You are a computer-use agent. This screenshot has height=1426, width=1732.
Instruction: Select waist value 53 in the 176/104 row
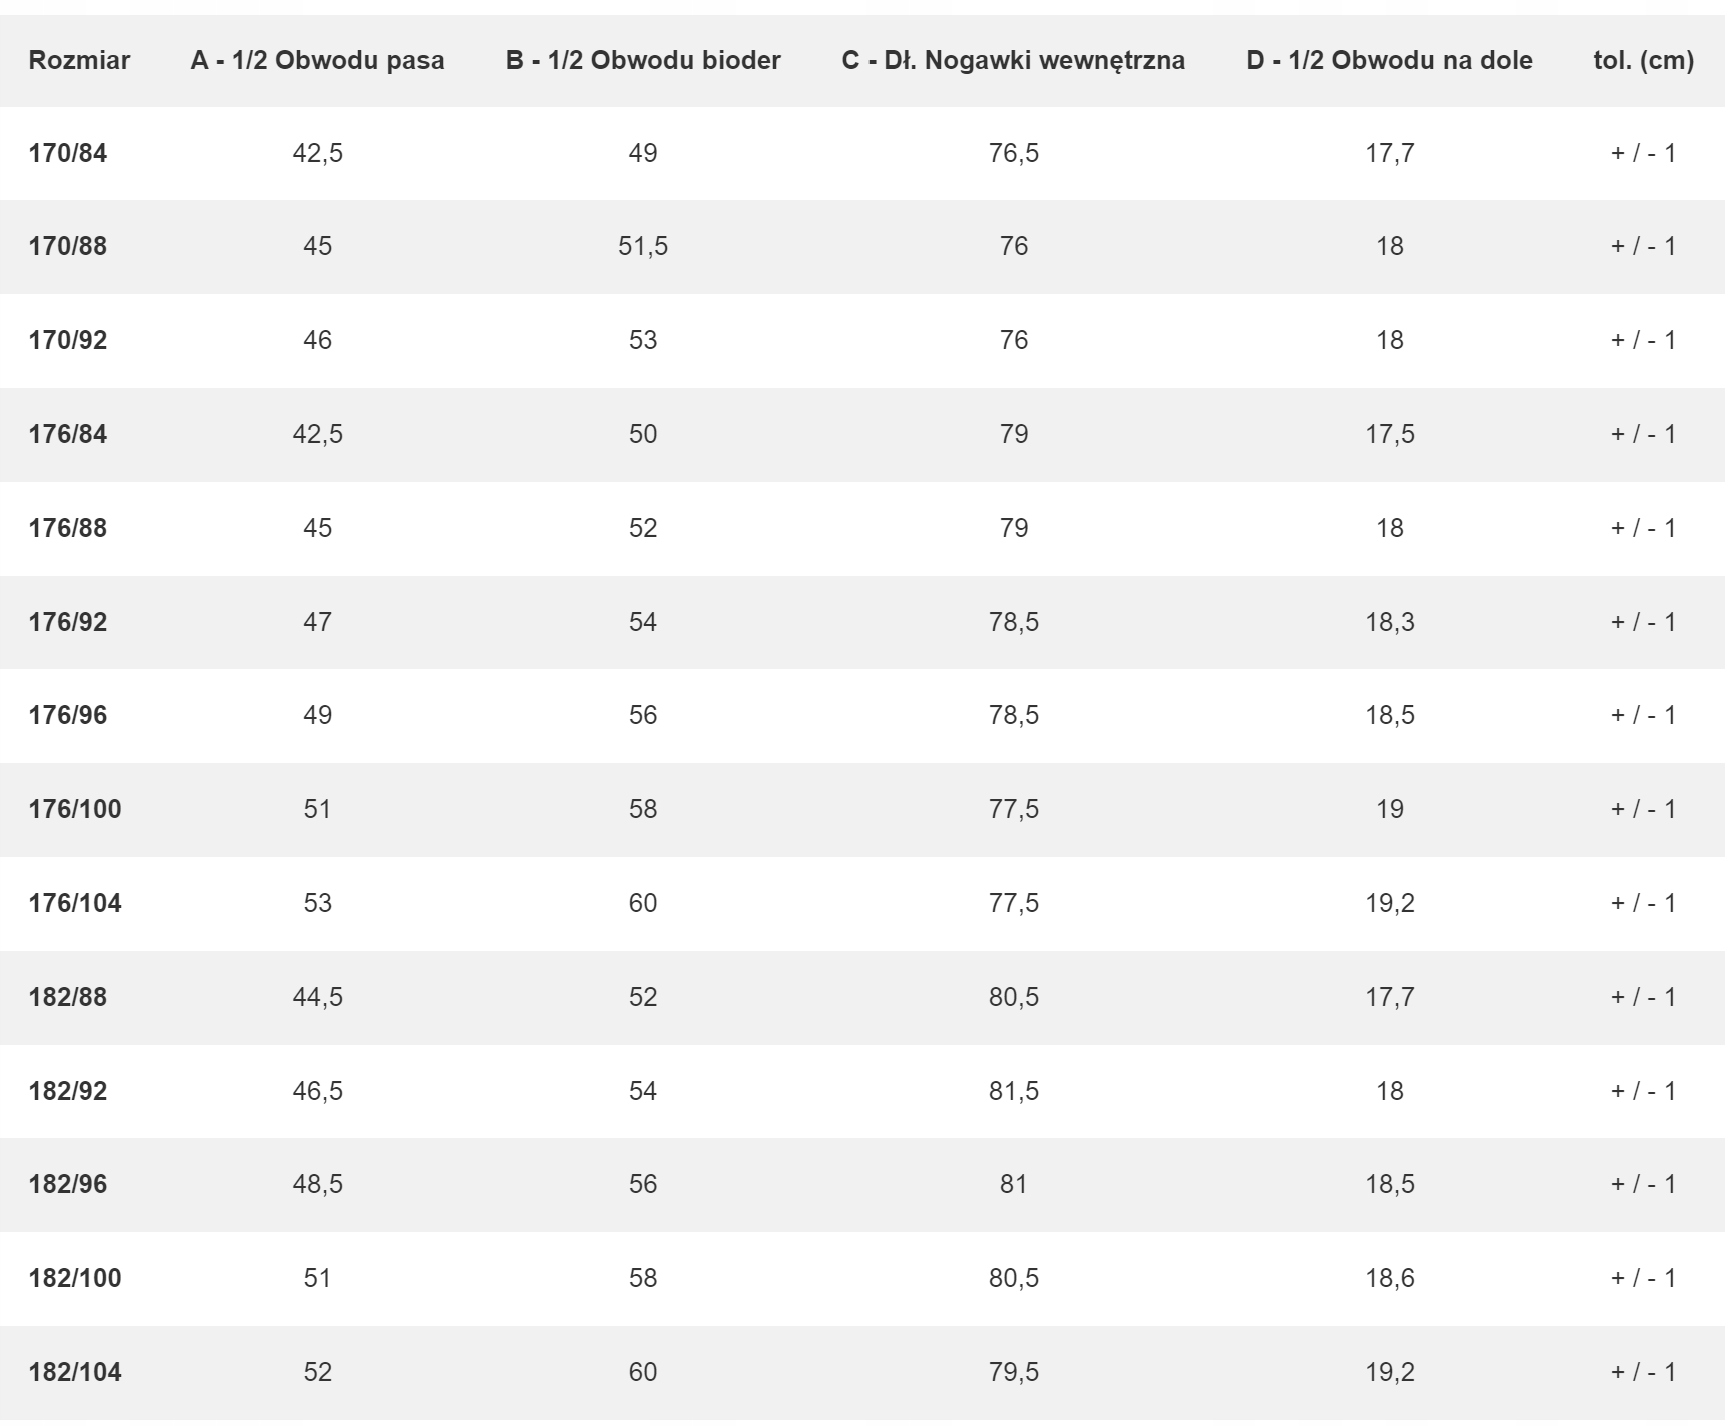click(317, 903)
